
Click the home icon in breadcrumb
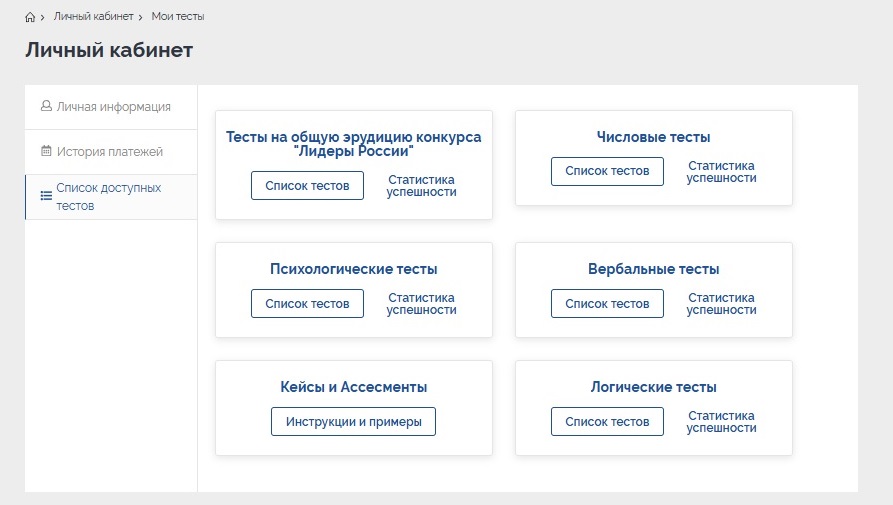30,17
